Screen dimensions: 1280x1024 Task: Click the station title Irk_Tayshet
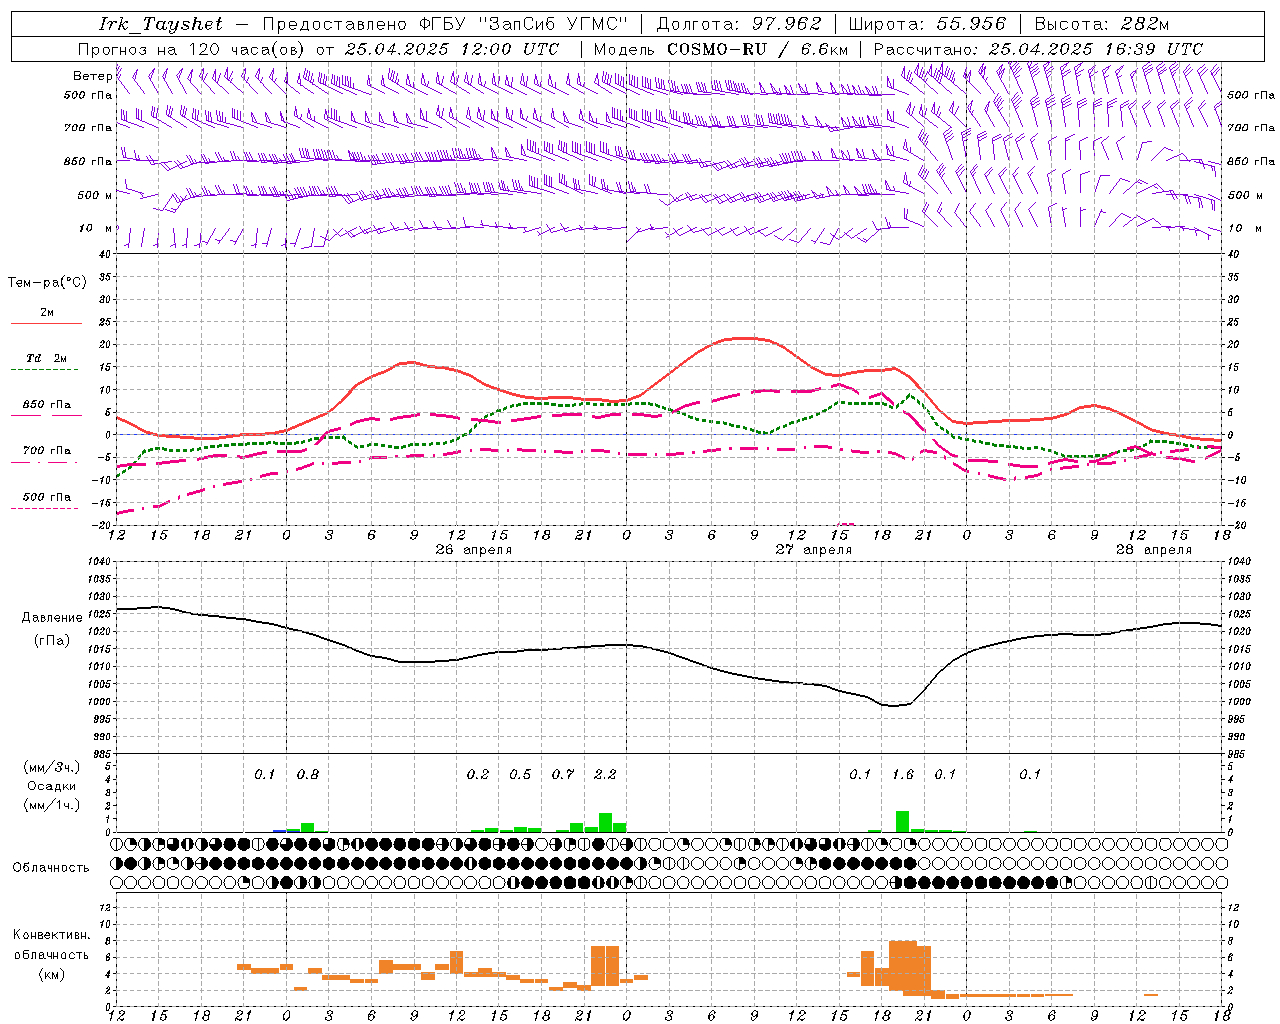161,25
